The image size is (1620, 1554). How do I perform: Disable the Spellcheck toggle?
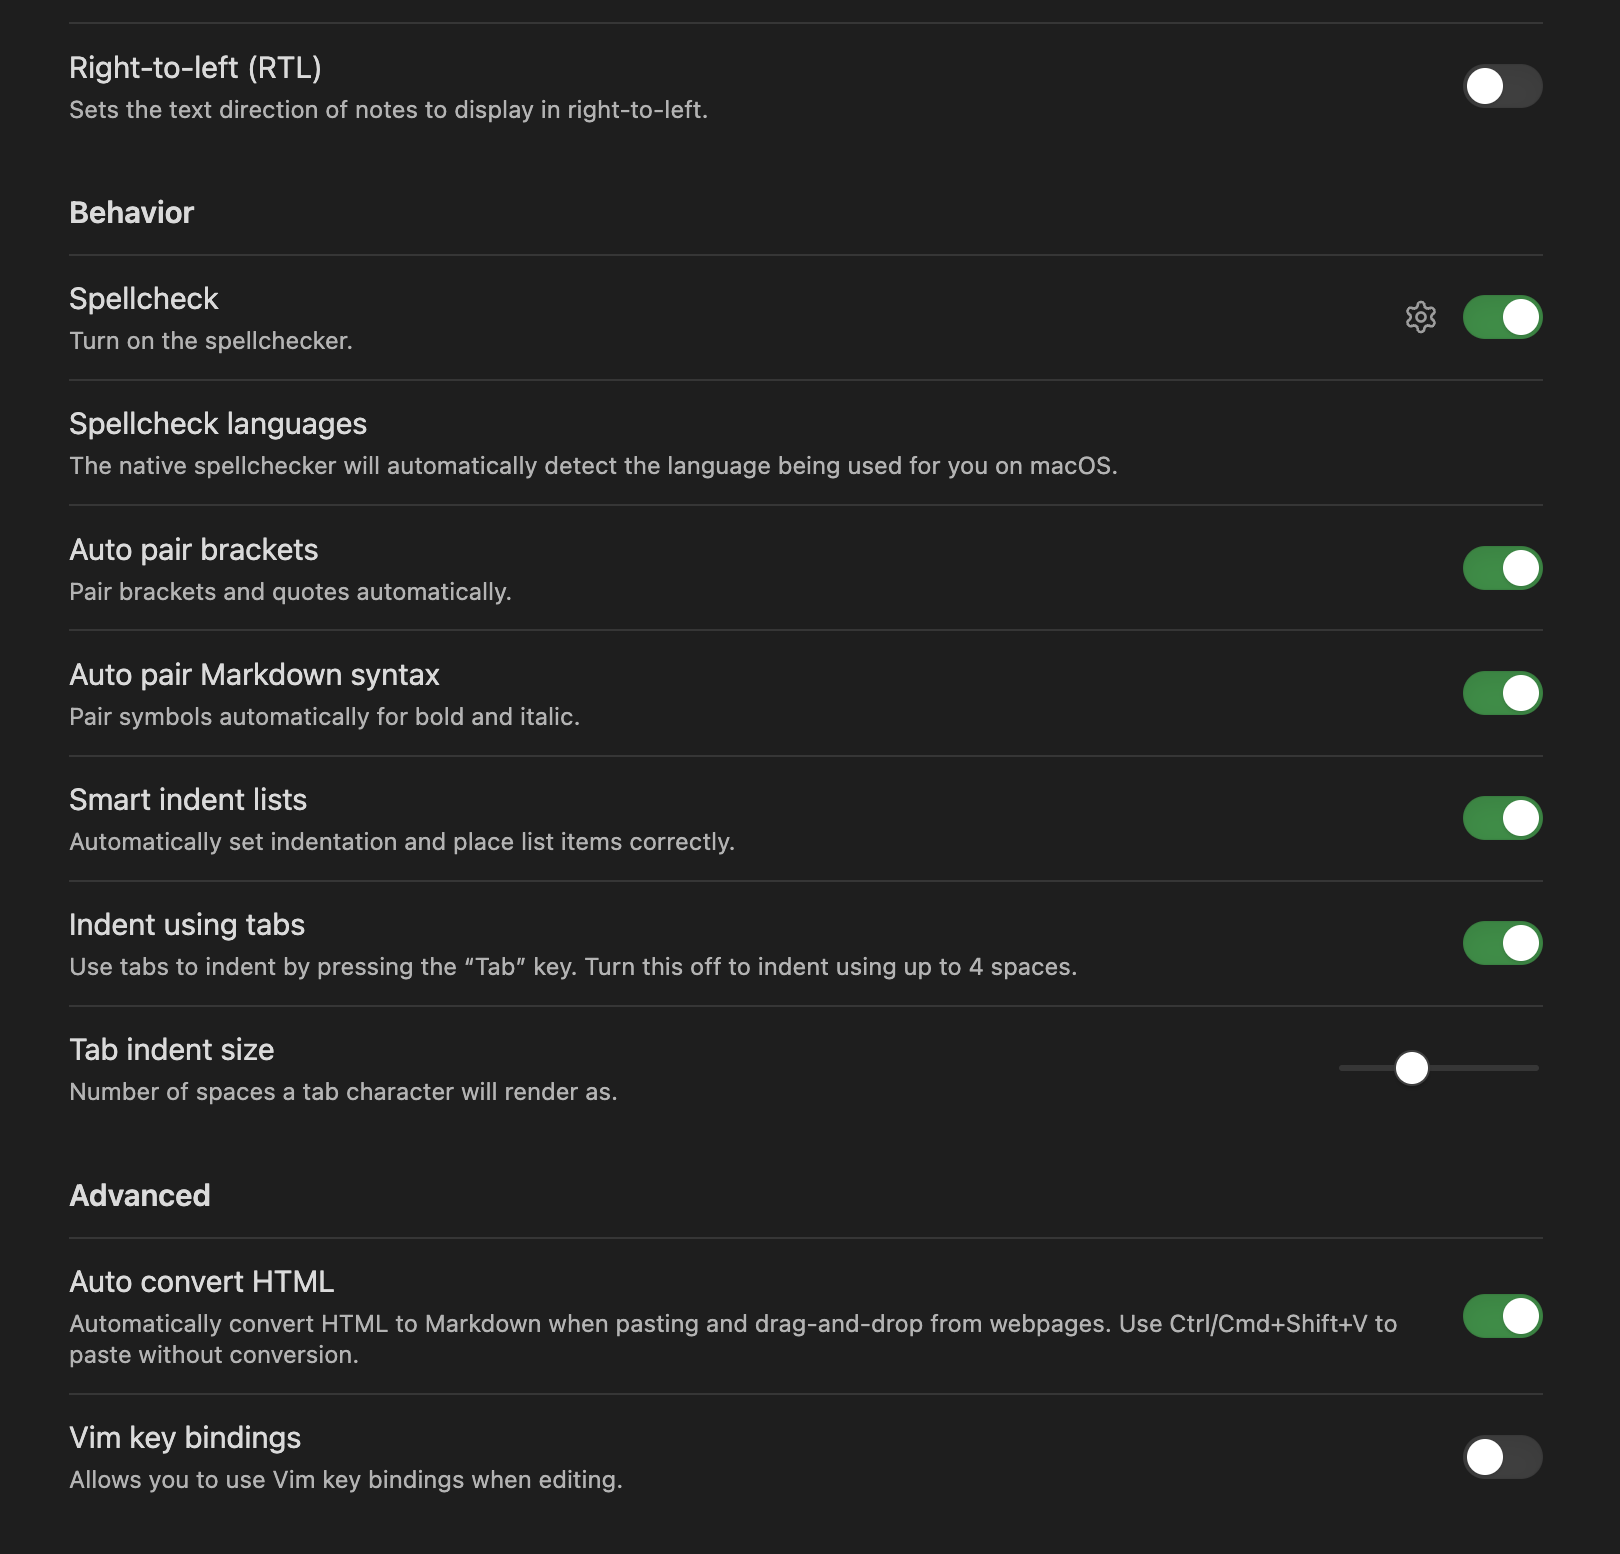(x=1502, y=317)
